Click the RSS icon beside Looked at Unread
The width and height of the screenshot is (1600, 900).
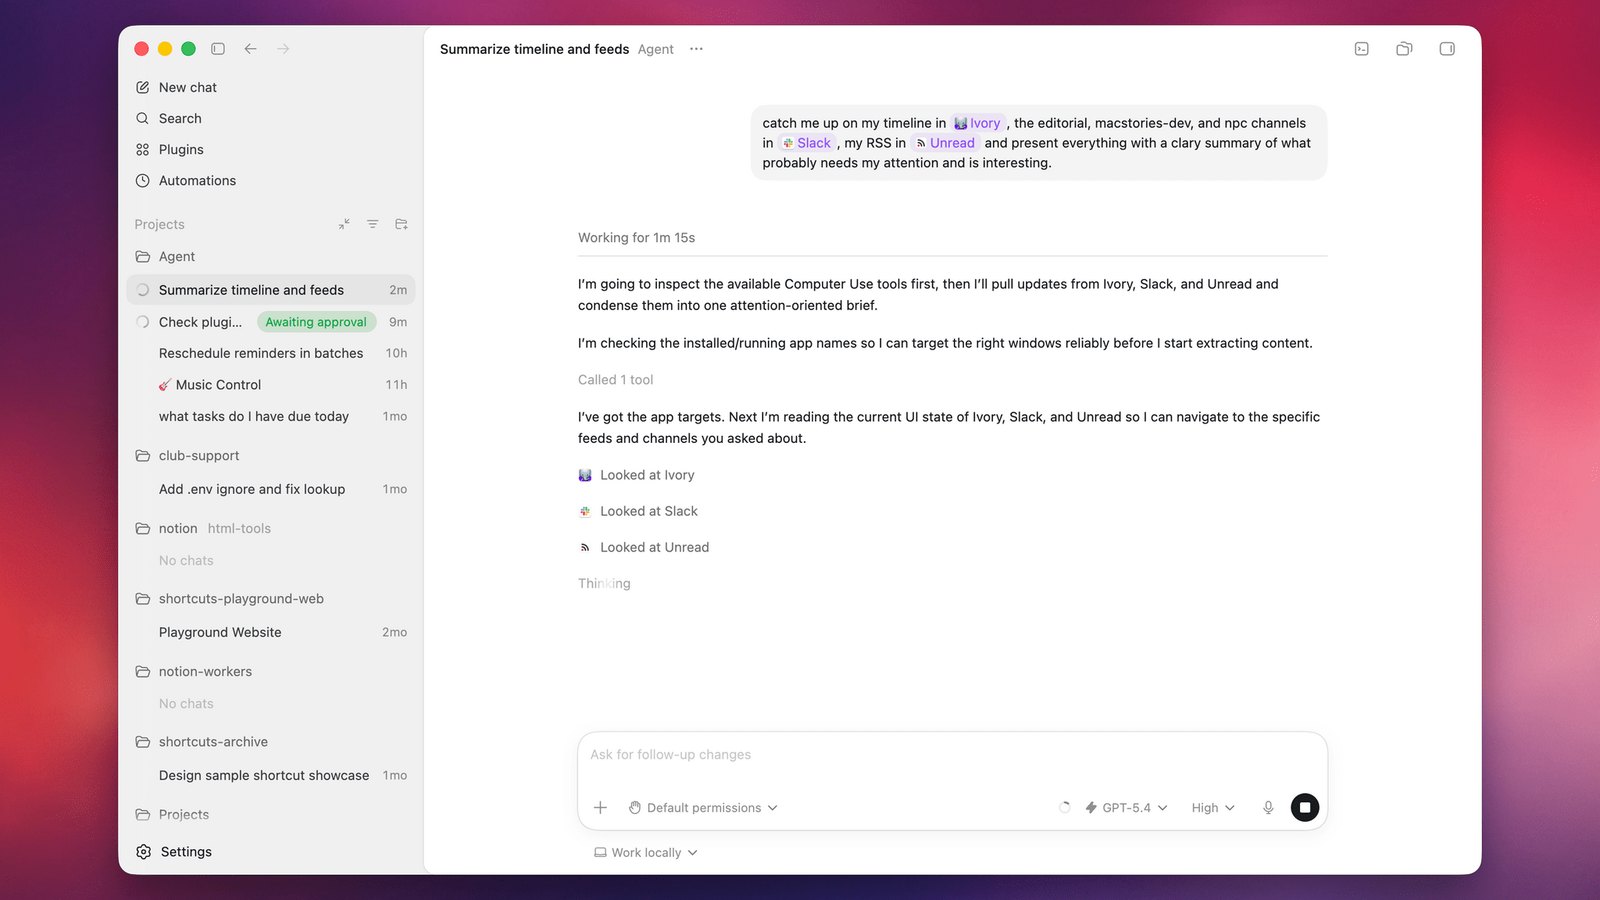click(585, 547)
